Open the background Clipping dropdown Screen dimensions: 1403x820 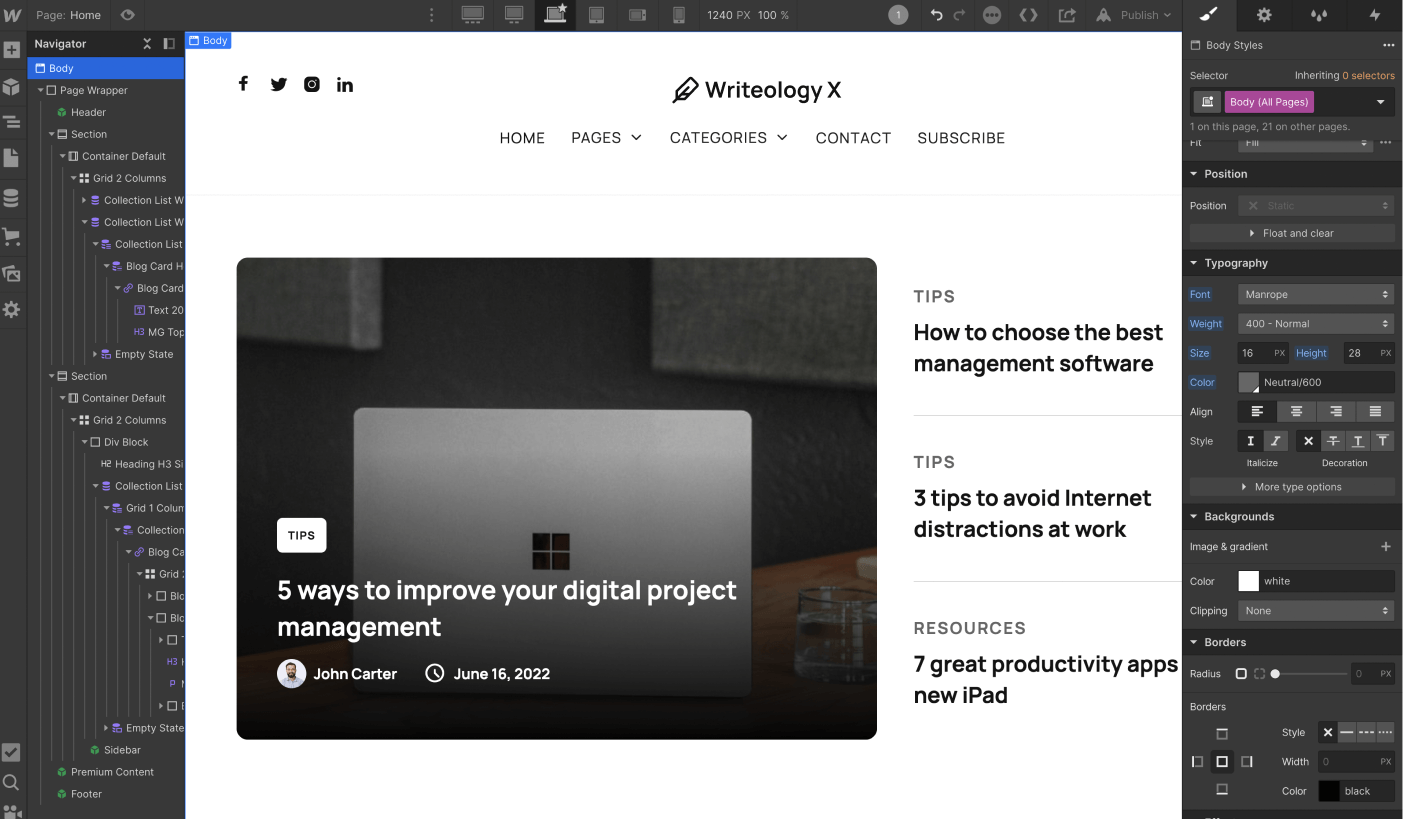coord(1315,610)
